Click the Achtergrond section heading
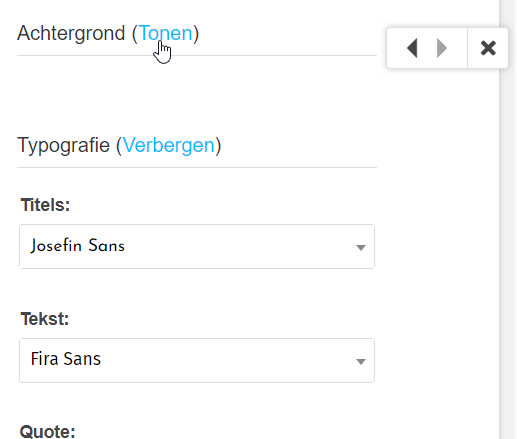 71,33
